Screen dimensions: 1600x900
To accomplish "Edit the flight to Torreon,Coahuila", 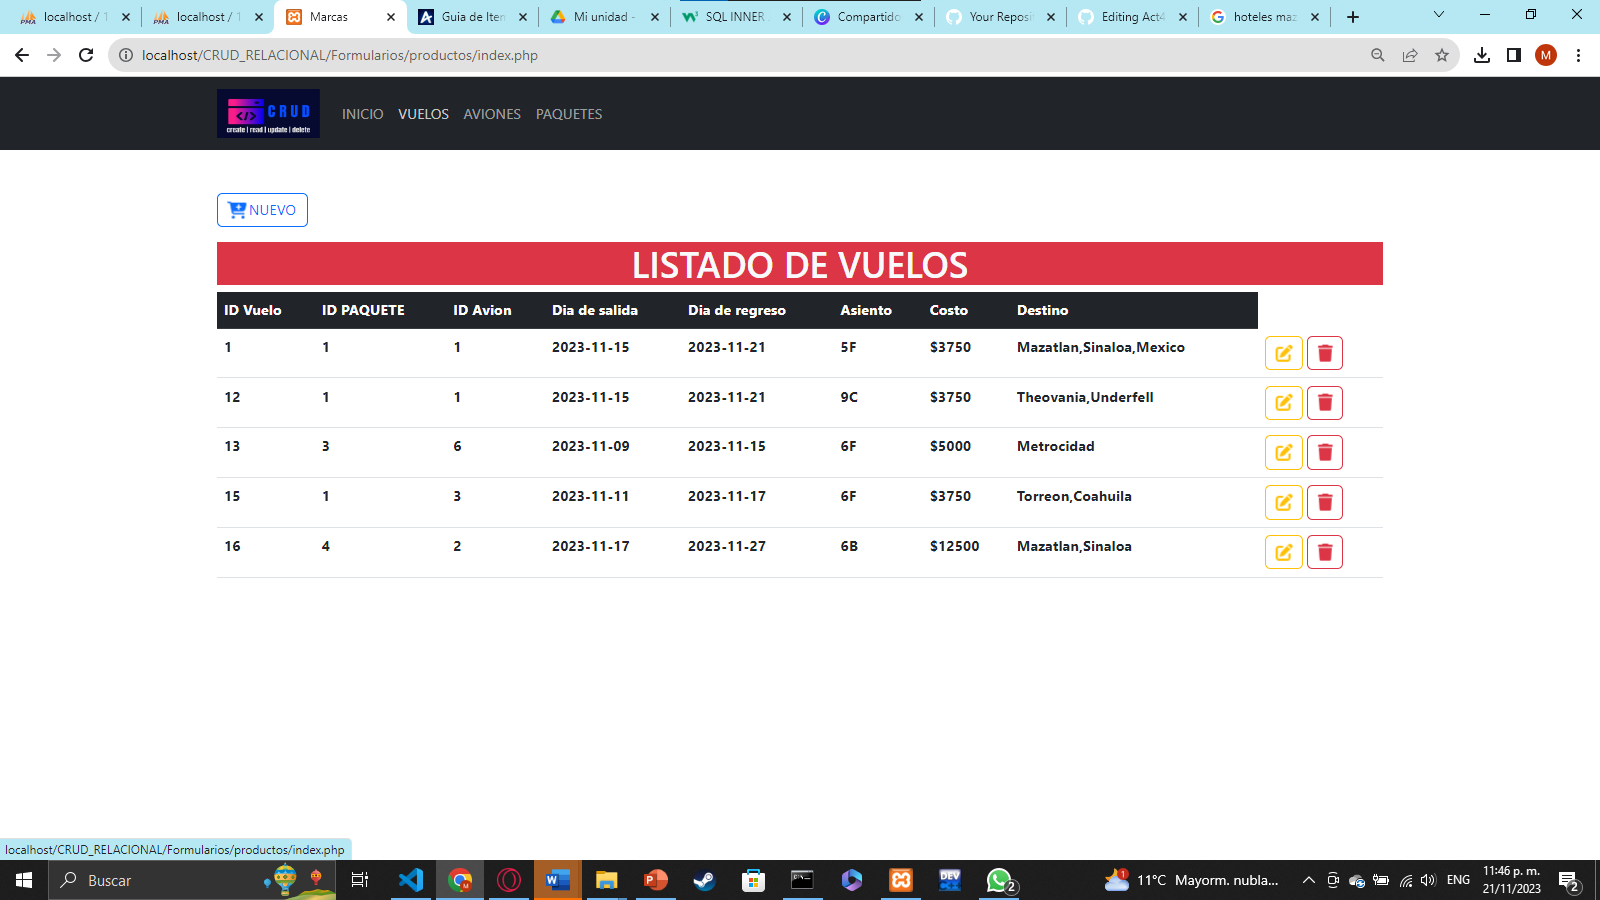I will tap(1284, 502).
